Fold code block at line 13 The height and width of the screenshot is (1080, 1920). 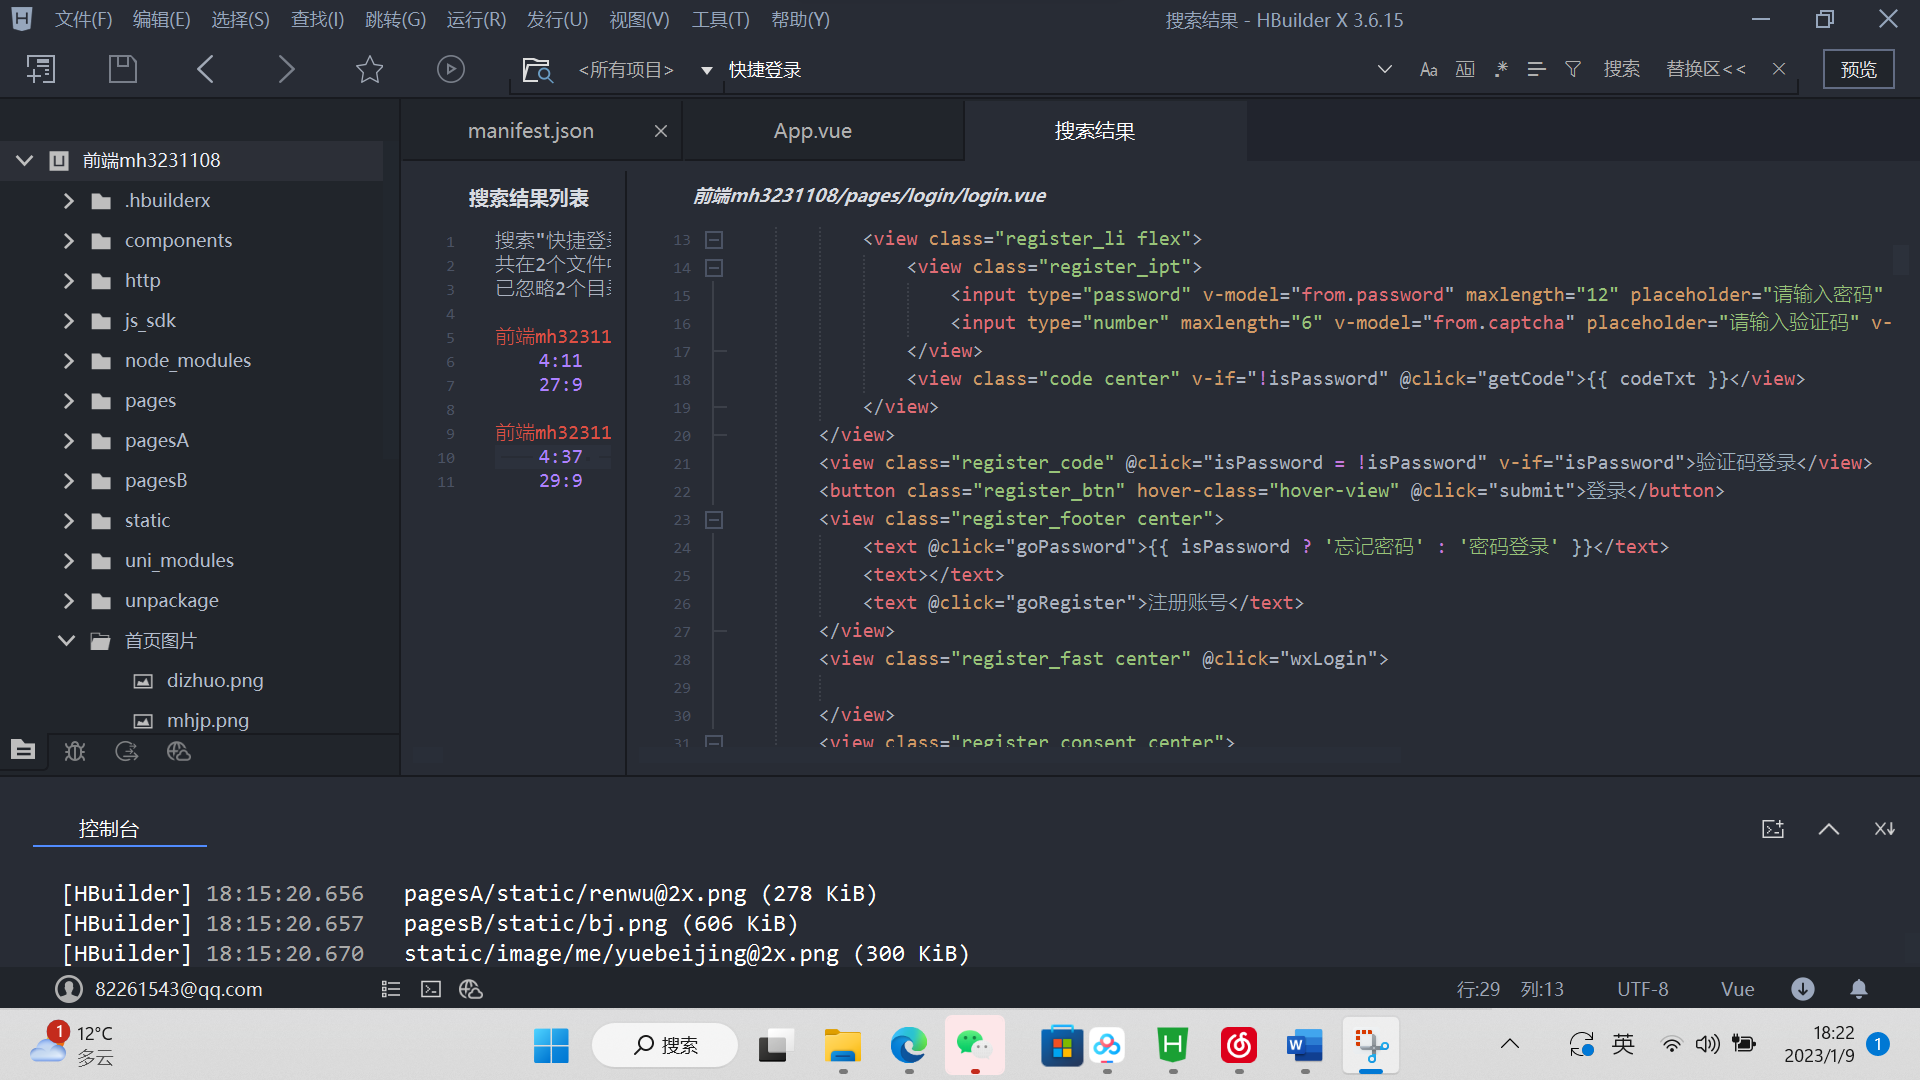pos(714,240)
